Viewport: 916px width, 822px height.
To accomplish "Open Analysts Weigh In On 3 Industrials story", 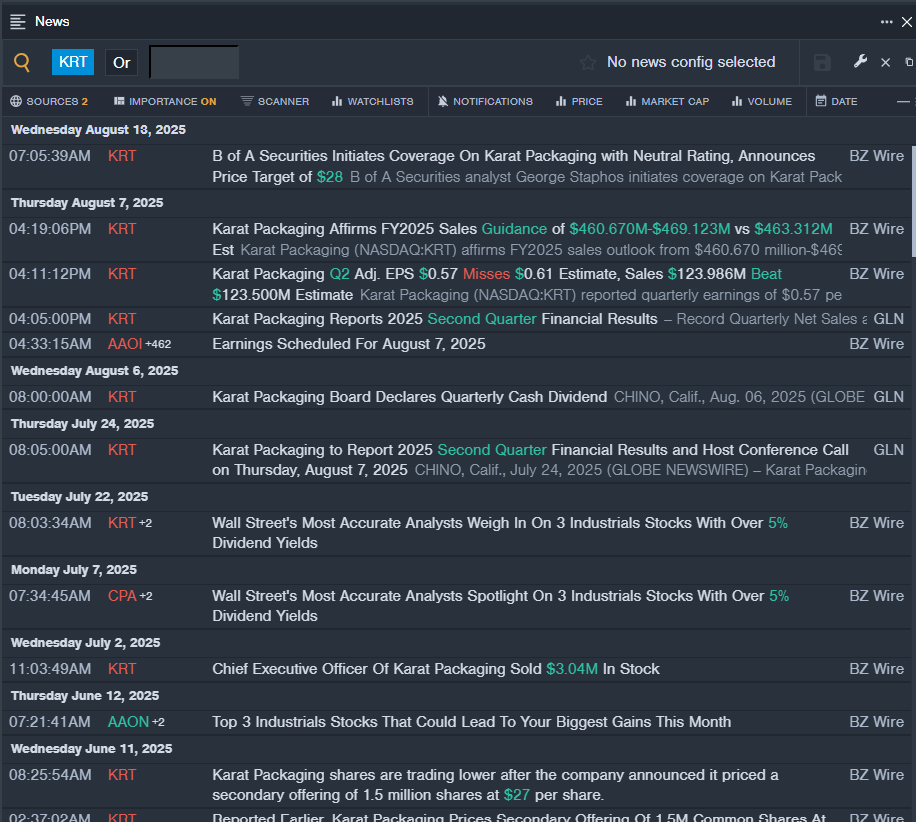I will click(x=500, y=533).
